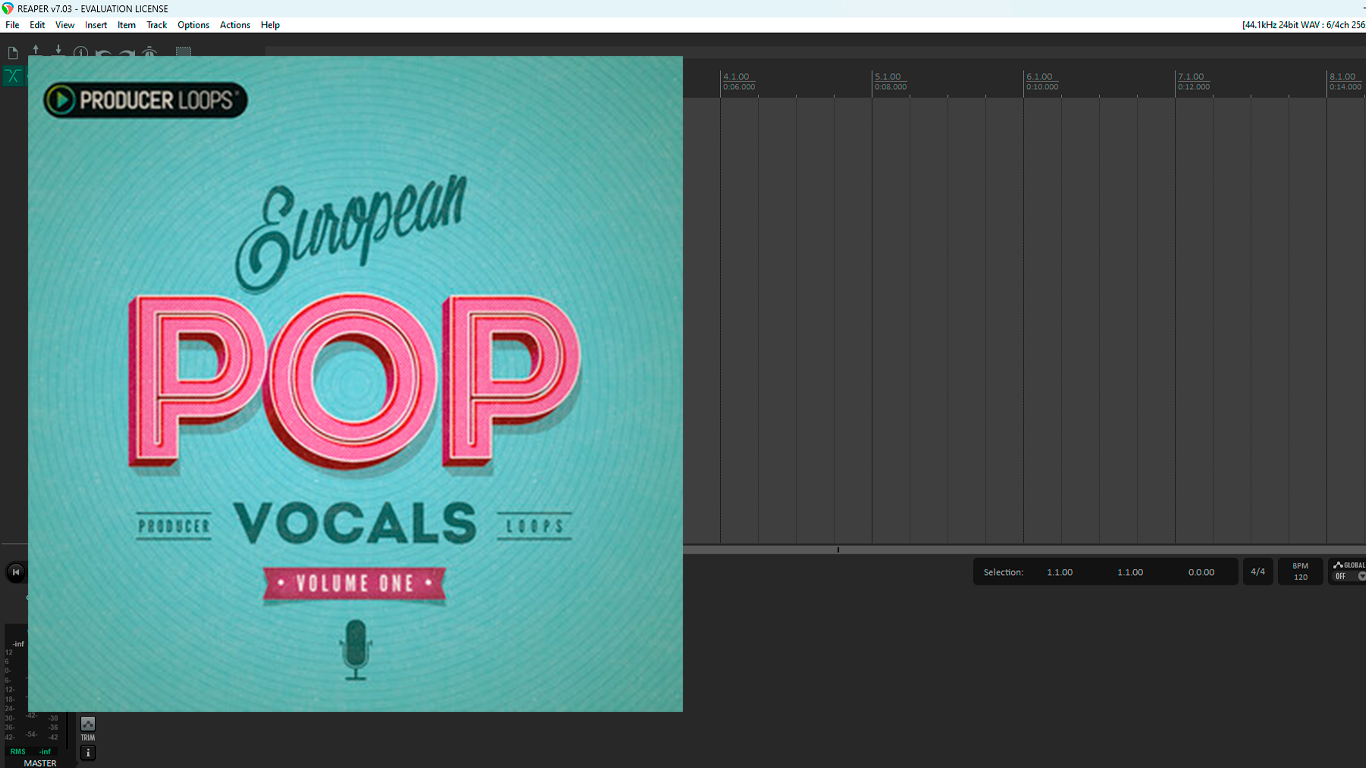Click the Undo toolbar icon
The width and height of the screenshot is (1366, 768).
[104, 52]
